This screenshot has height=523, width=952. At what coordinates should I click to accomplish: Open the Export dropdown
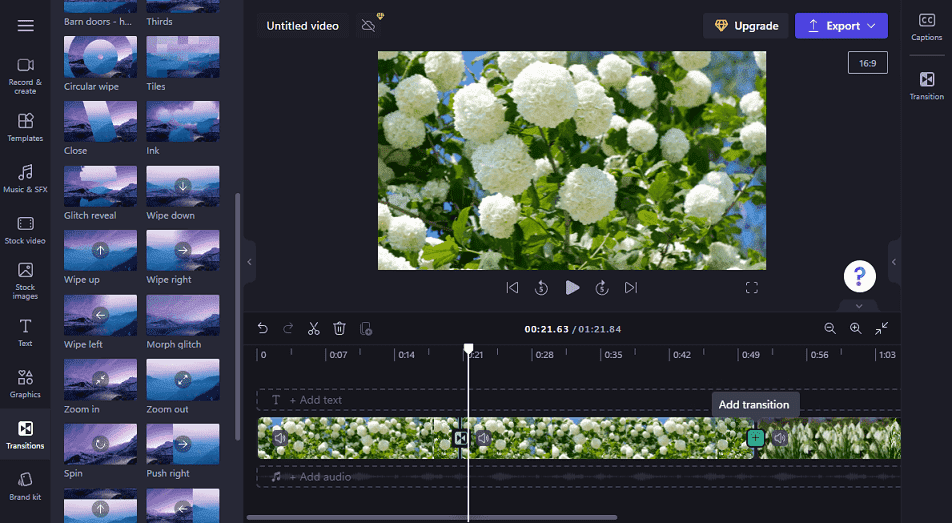point(841,26)
